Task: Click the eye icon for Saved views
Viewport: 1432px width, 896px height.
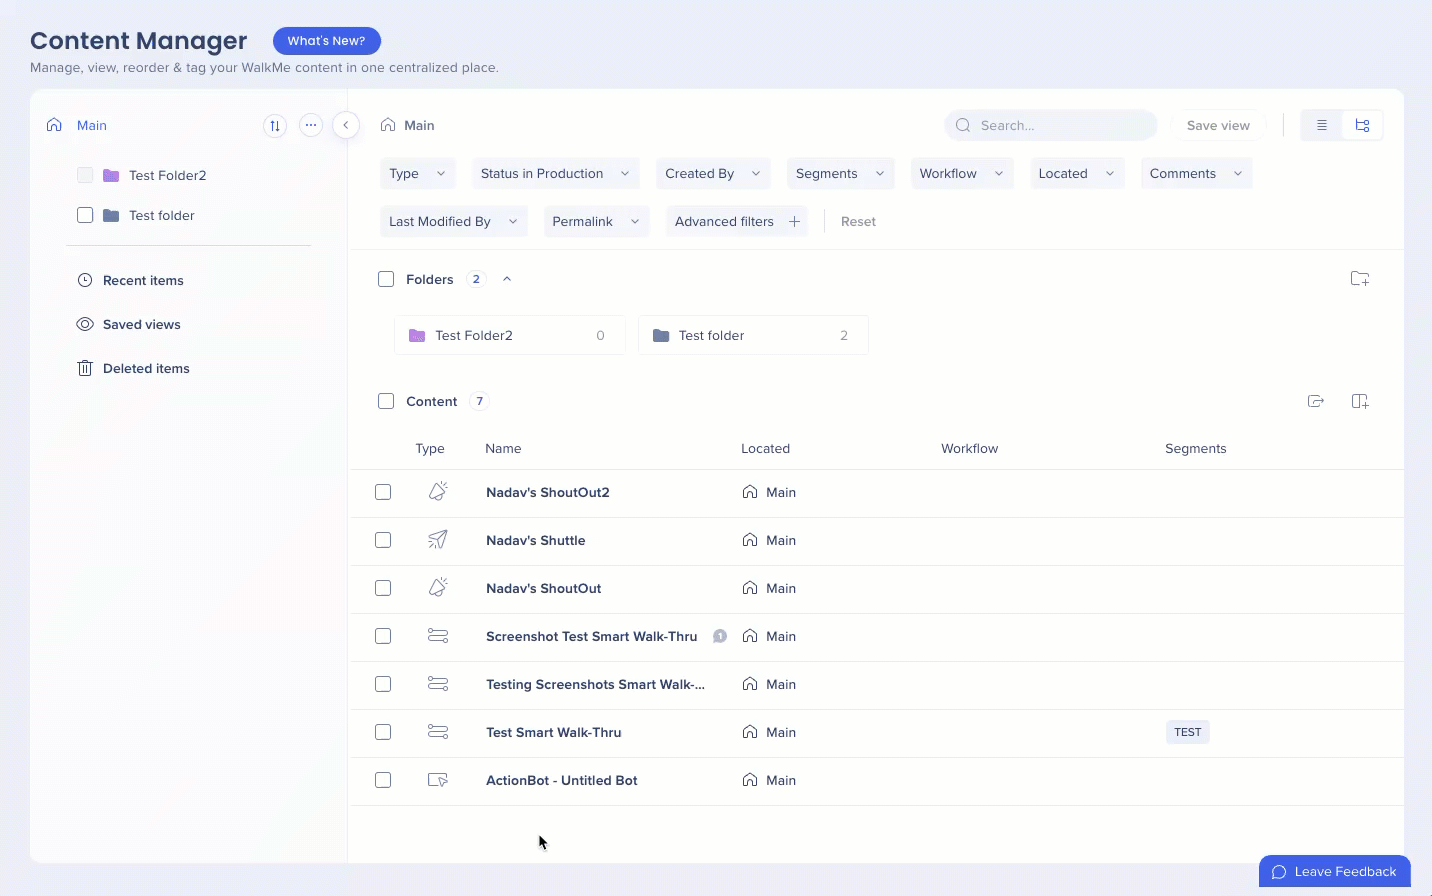Action: point(85,324)
